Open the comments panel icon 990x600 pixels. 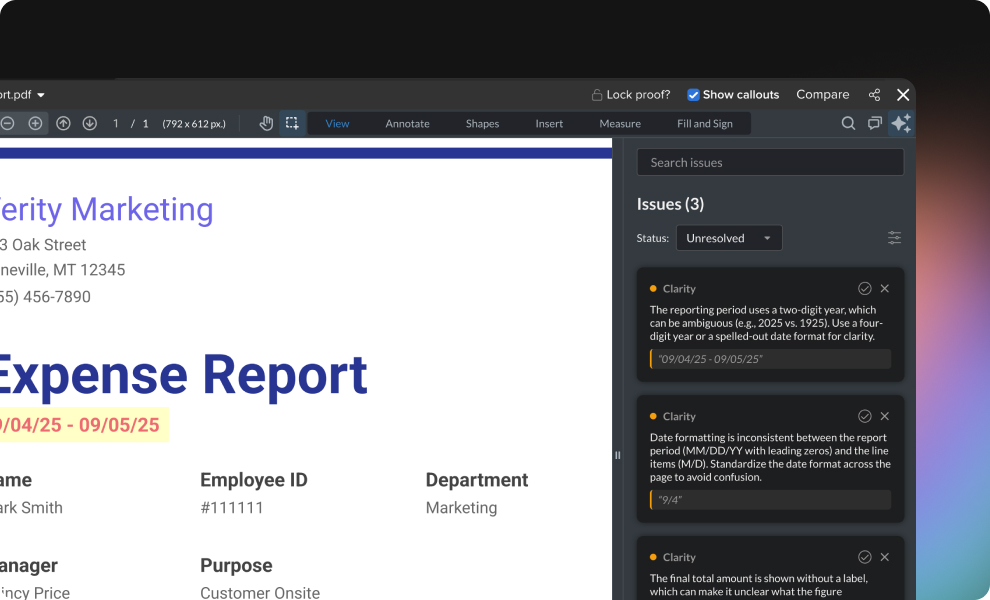[874, 123]
